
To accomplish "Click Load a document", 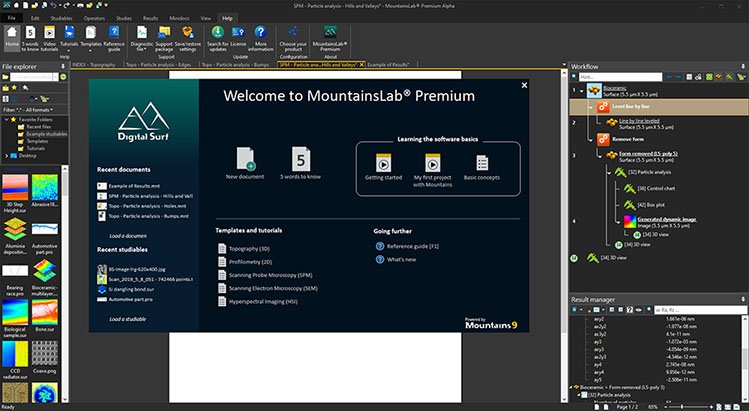I will tap(128, 236).
